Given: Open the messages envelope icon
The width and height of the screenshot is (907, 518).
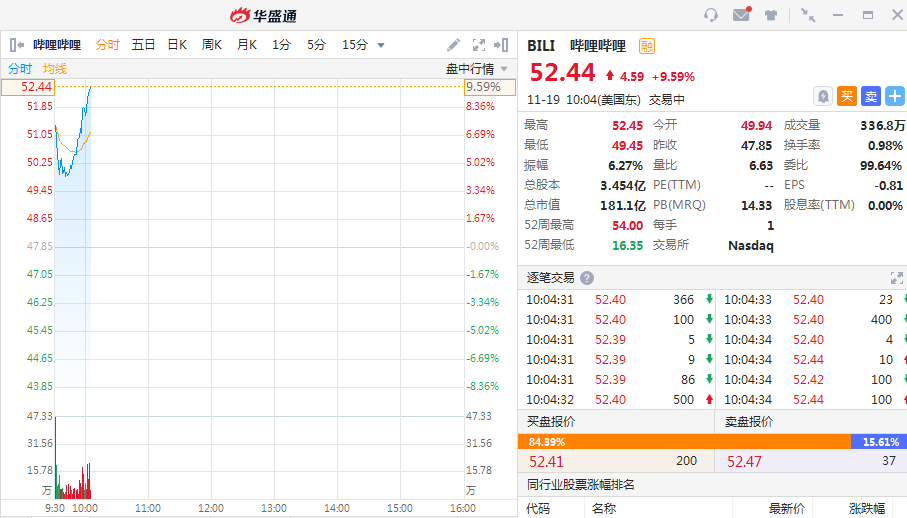Looking at the screenshot, I should pos(741,15).
